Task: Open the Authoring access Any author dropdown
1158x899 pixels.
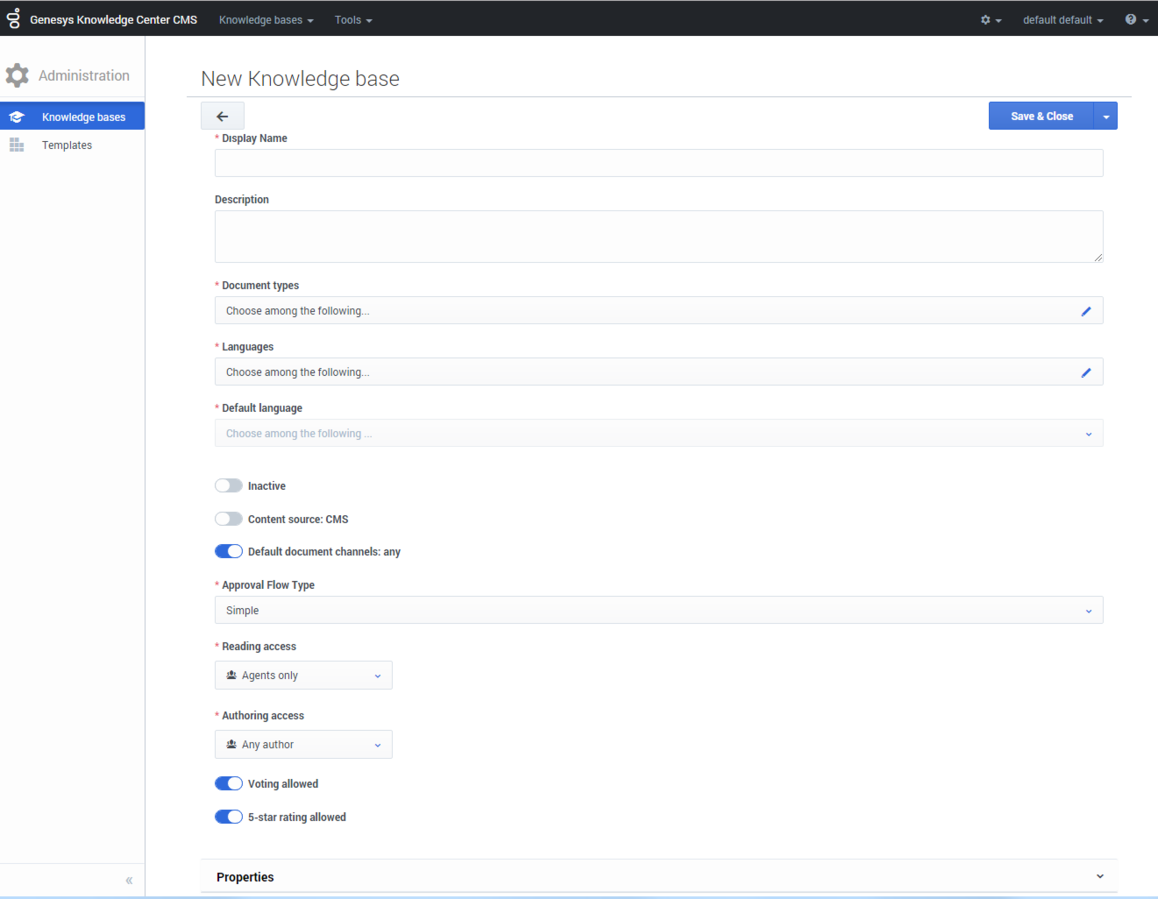Action: (304, 745)
